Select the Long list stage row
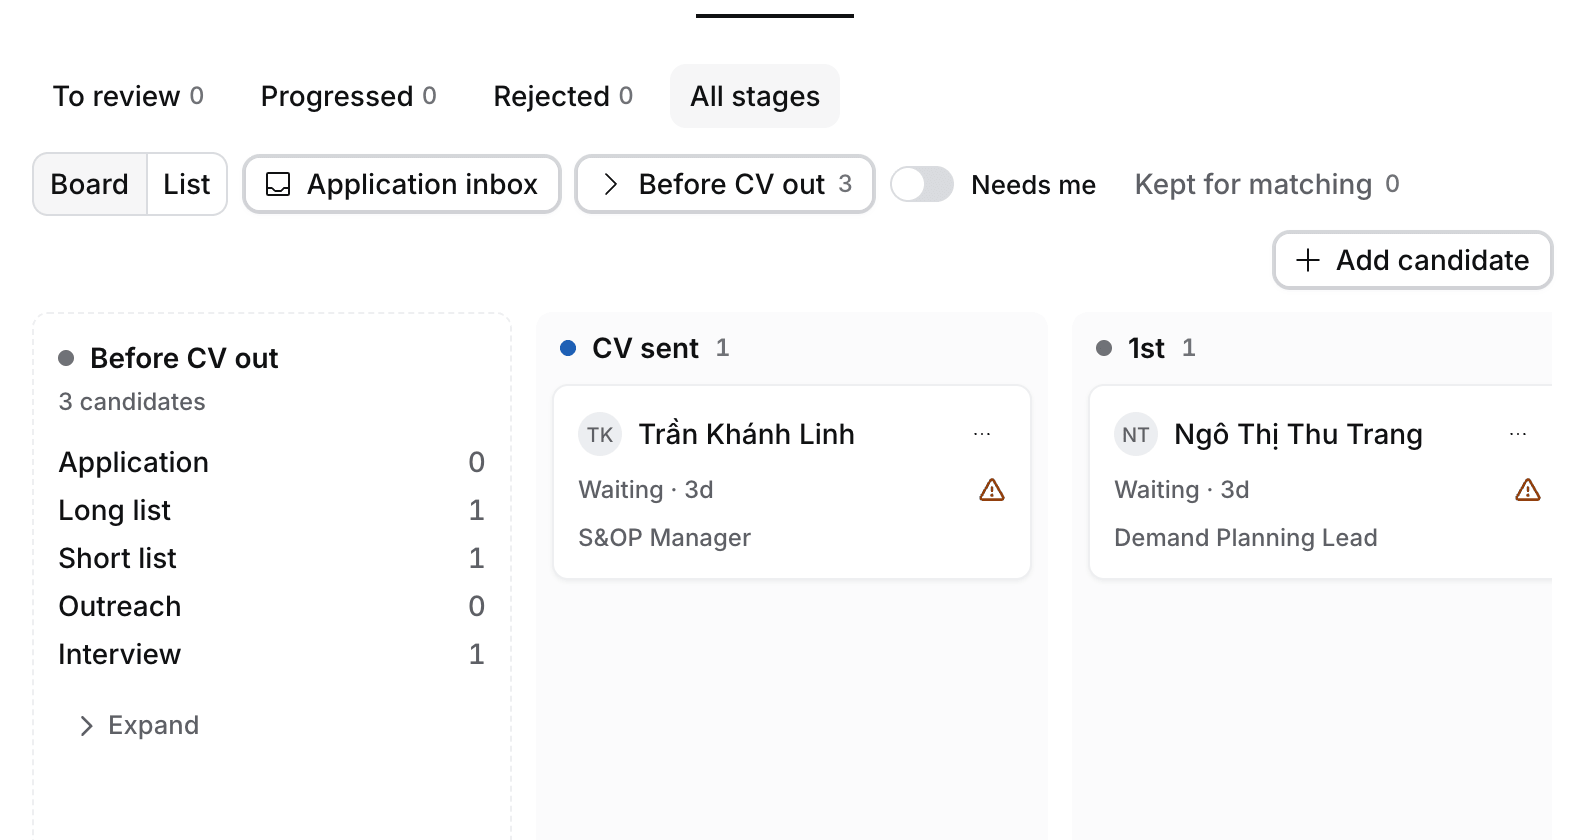This screenshot has width=1584, height=840. tap(272, 510)
